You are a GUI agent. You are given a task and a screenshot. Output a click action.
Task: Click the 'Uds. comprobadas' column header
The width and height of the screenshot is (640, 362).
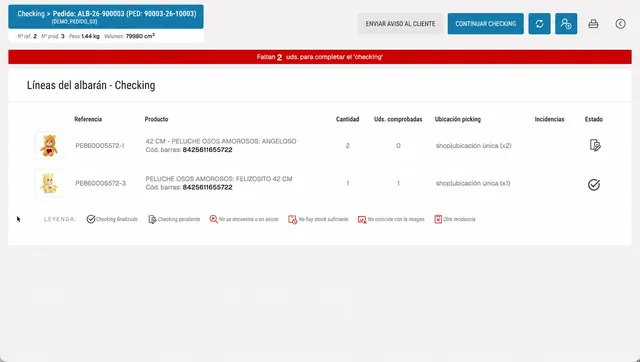pyautogui.click(x=398, y=119)
